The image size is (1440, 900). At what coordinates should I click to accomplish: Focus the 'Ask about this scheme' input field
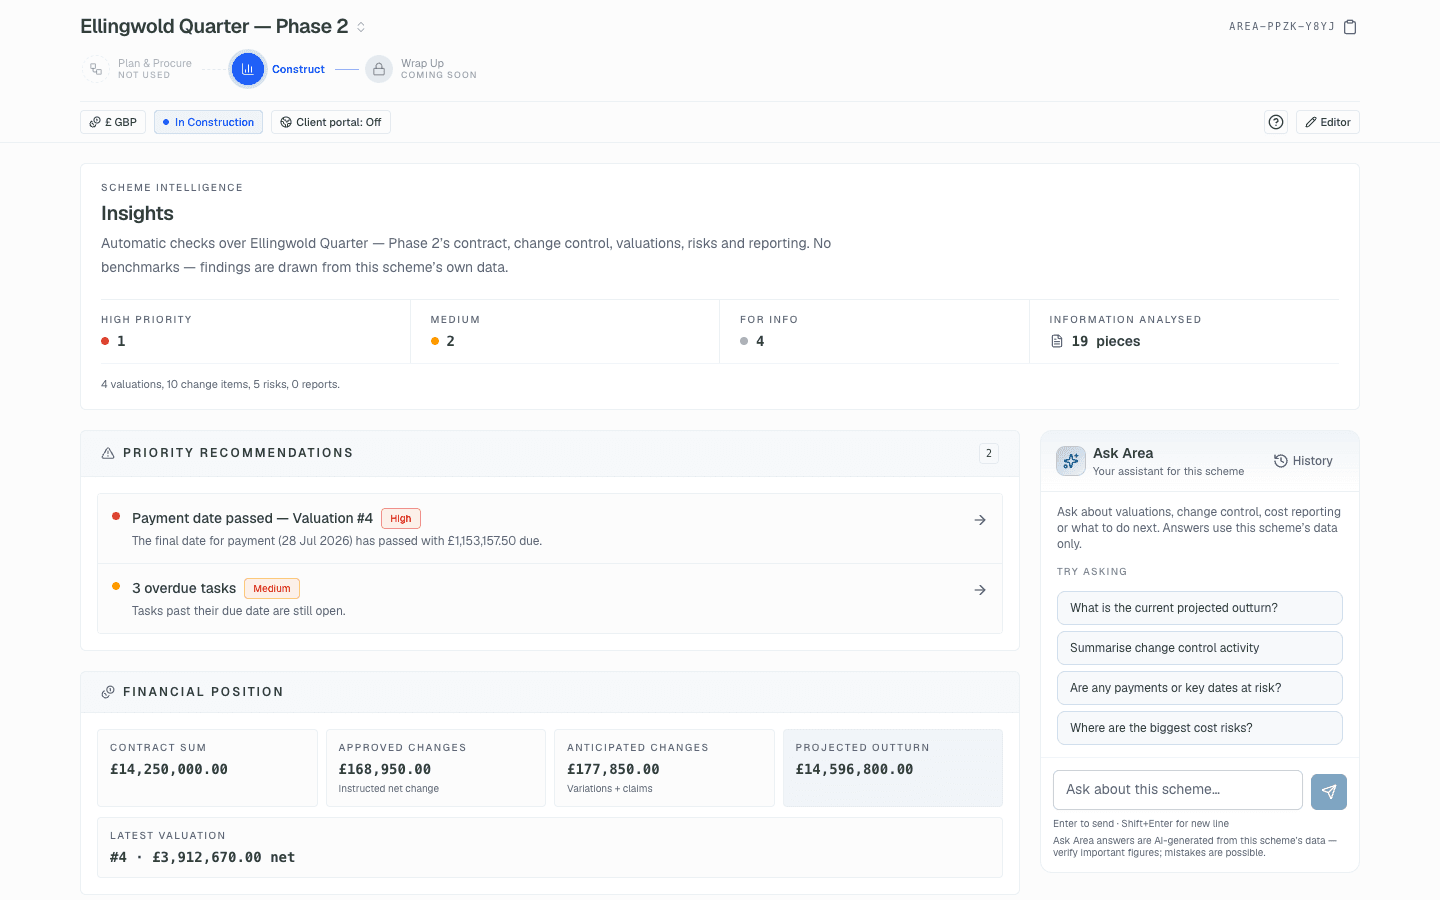[x=1178, y=790]
